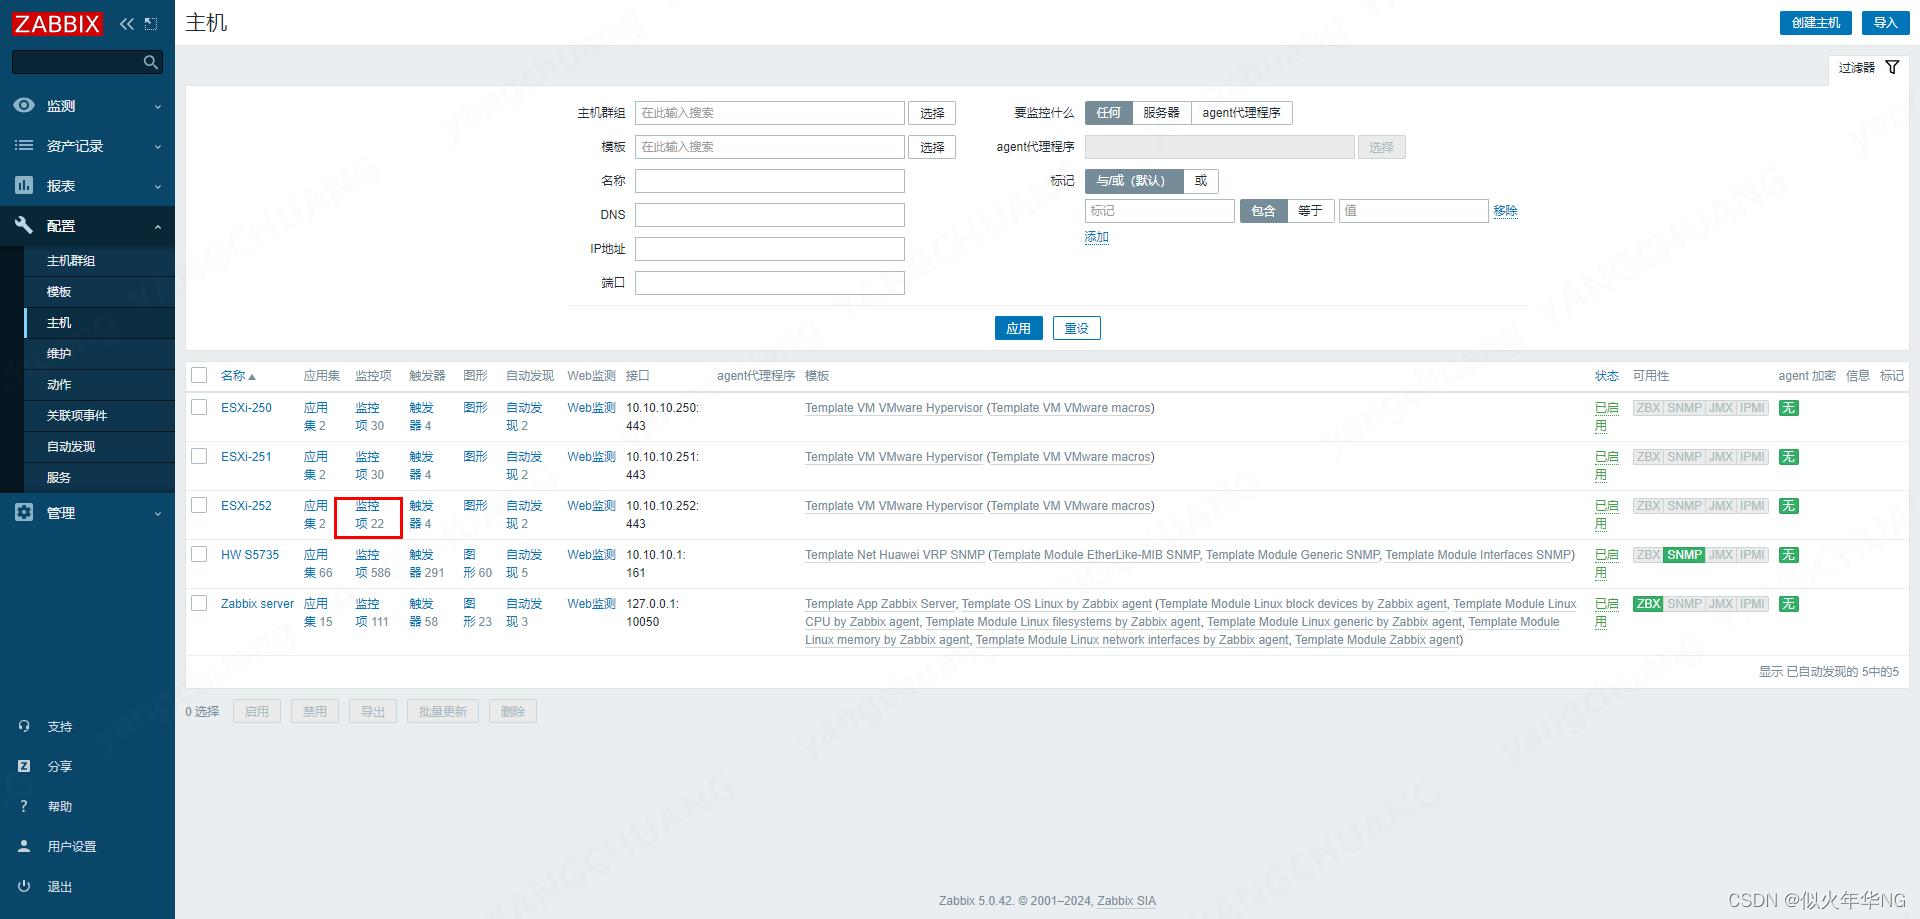Click 选择 button for 模板

(x=932, y=147)
